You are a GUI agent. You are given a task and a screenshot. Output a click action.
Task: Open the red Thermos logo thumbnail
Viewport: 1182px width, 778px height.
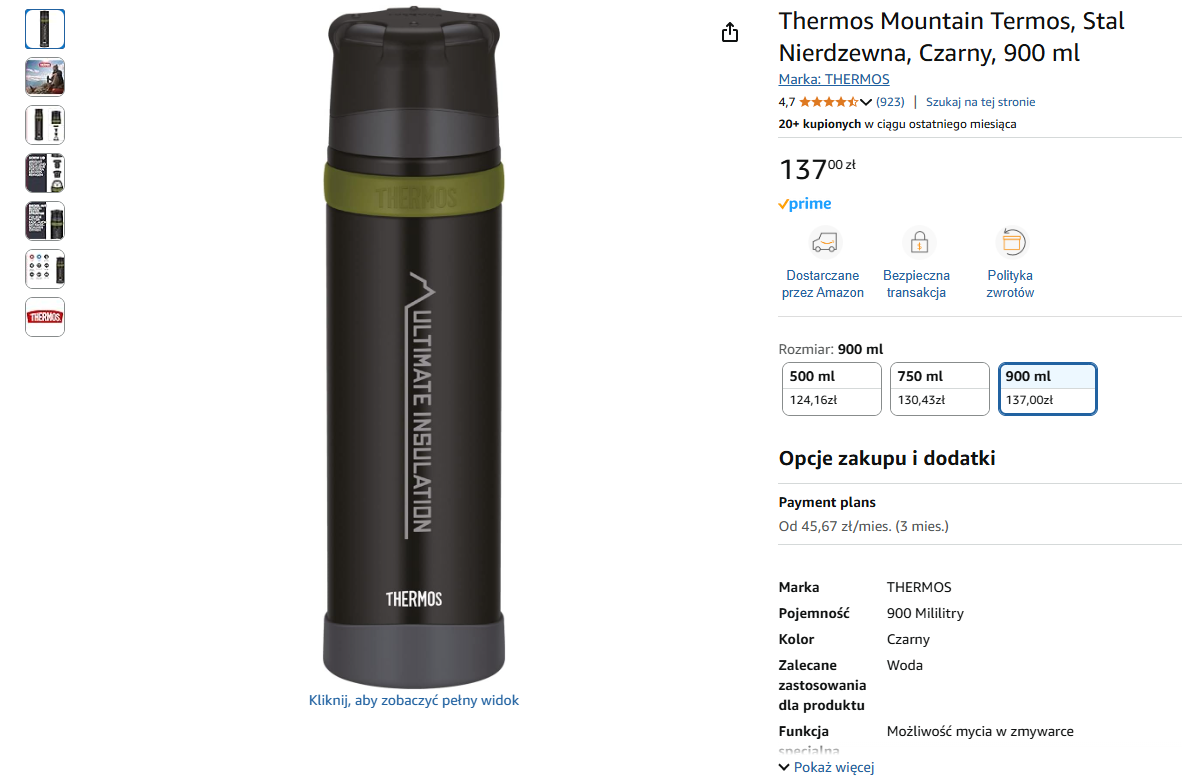coord(45,317)
